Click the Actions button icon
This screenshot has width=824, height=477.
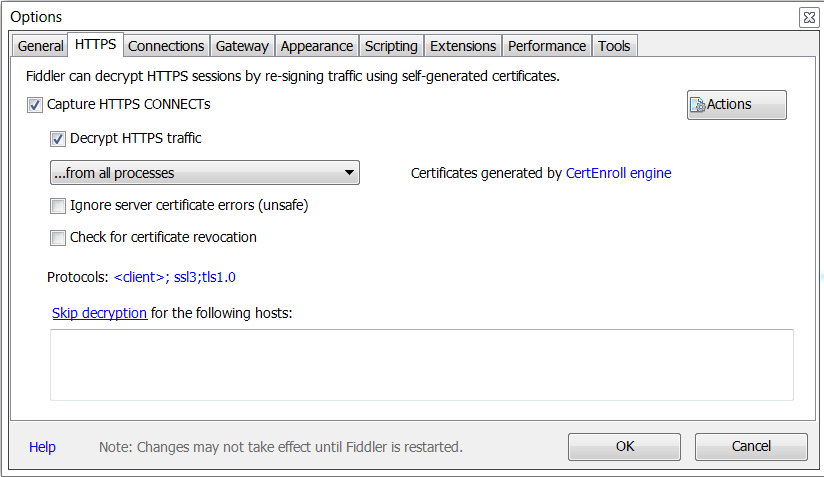(699, 105)
